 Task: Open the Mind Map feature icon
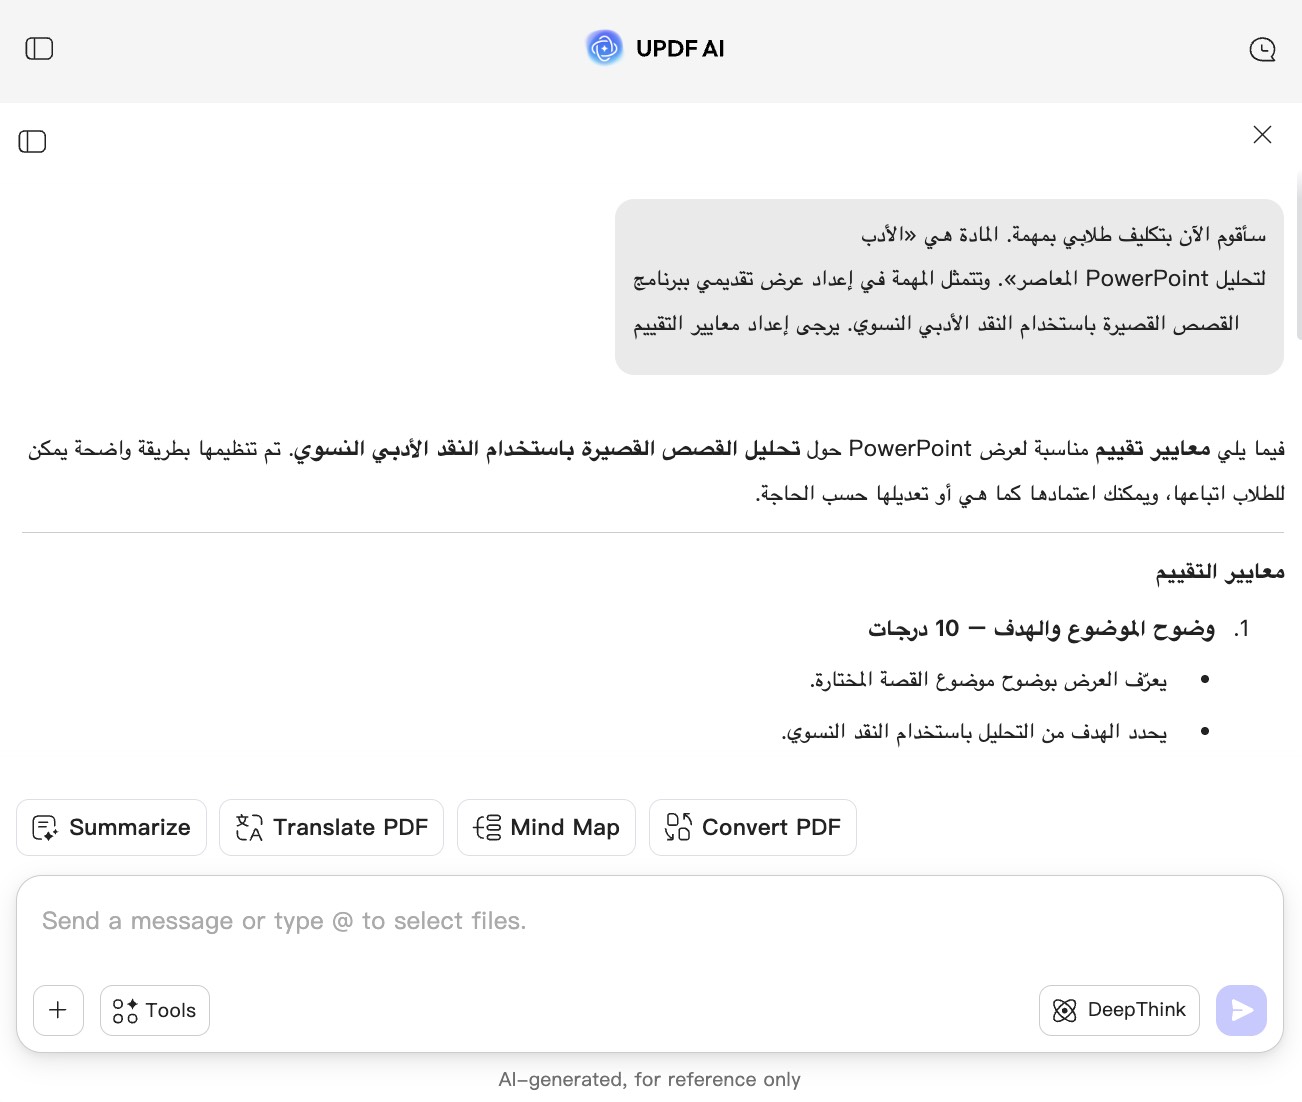[487, 827]
